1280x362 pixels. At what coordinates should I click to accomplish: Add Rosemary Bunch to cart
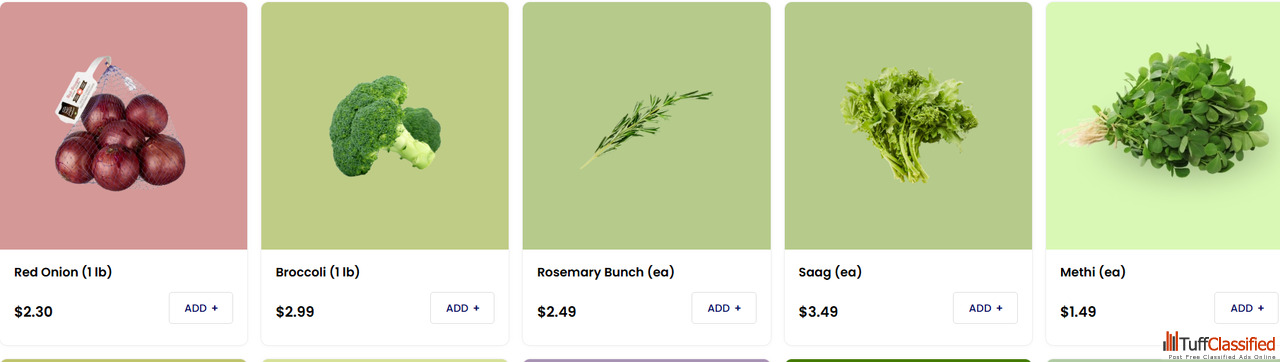pyautogui.click(x=724, y=308)
